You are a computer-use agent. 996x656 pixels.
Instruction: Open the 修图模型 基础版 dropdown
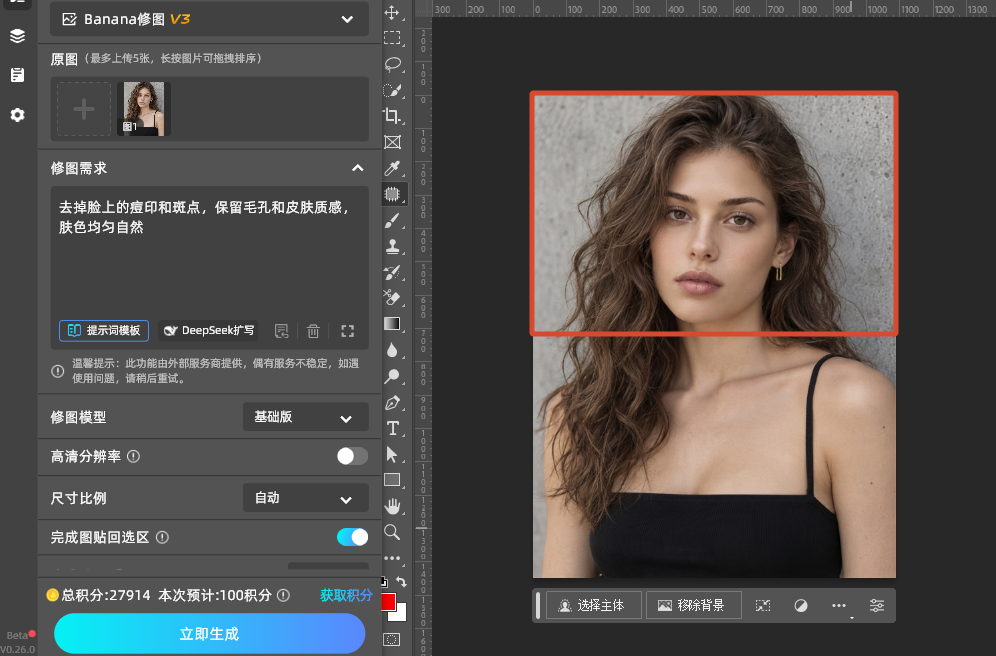(x=306, y=417)
